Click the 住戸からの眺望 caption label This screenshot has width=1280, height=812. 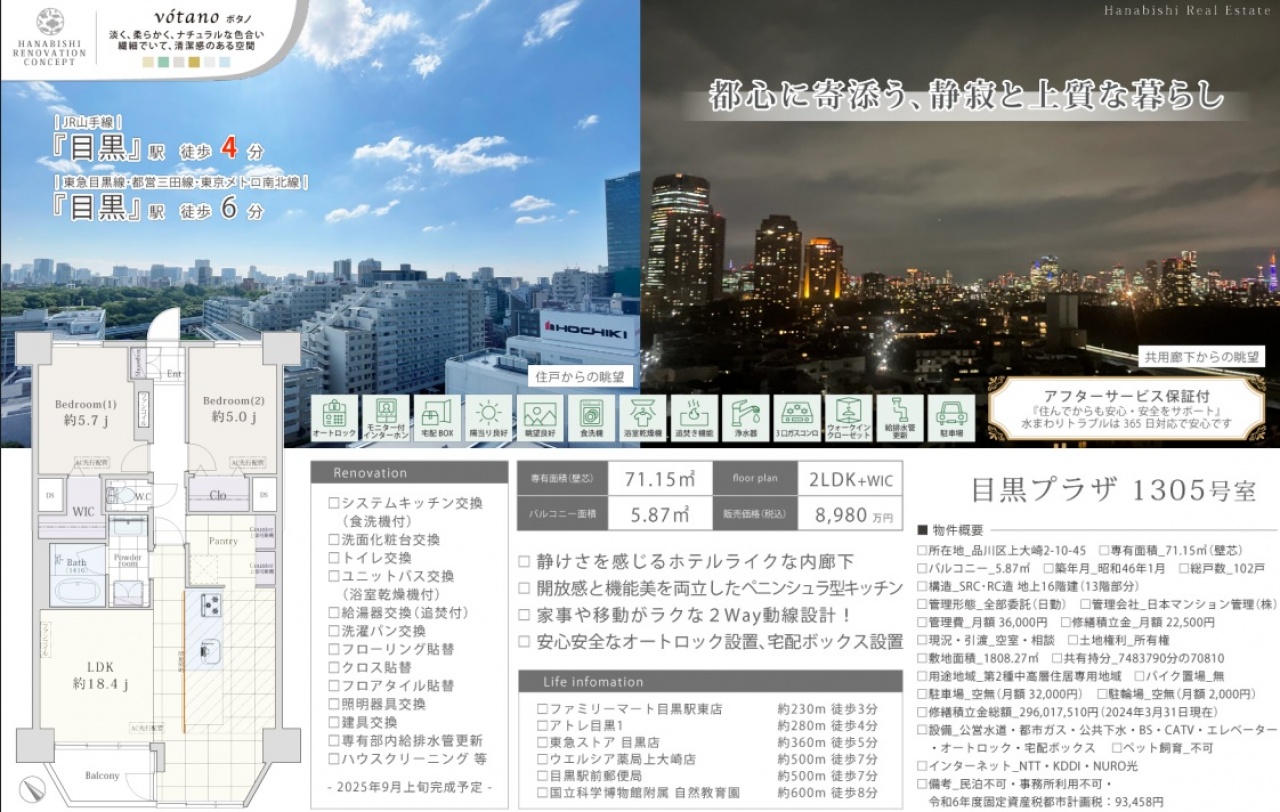pos(579,377)
